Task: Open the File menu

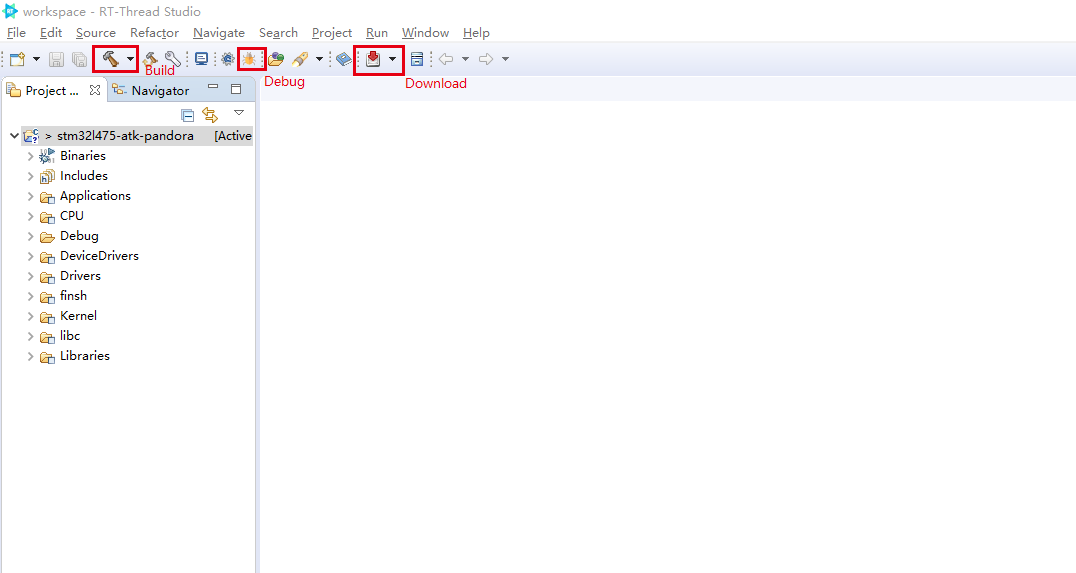Action: pyautogui.click(x=16, y=33)
